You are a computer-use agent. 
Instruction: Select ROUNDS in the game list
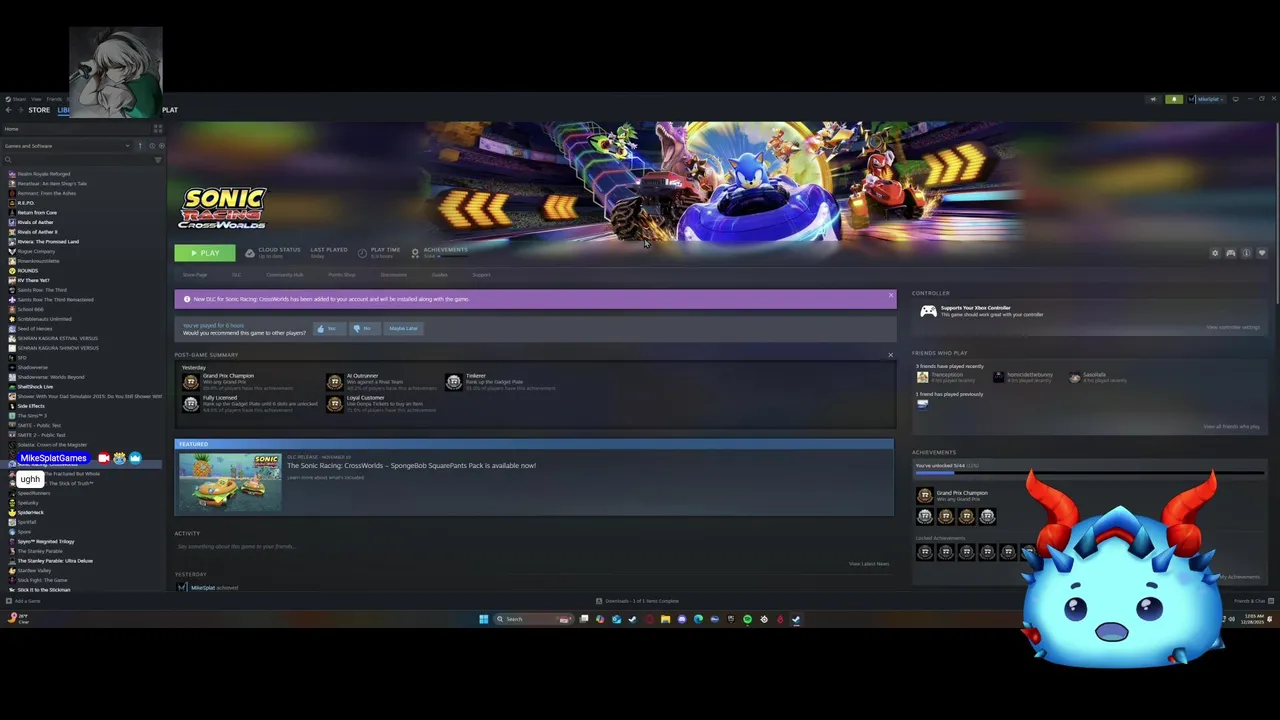[27, 270]
